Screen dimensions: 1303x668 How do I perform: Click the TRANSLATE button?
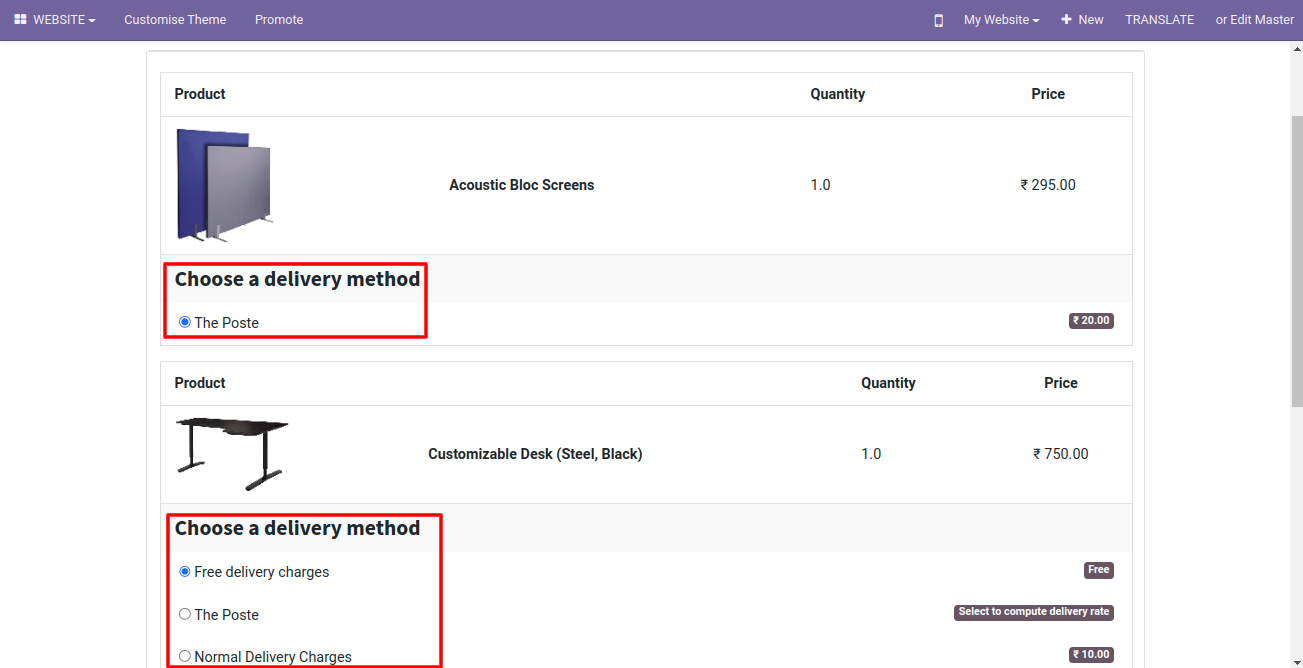click(x=1159, y=20)
